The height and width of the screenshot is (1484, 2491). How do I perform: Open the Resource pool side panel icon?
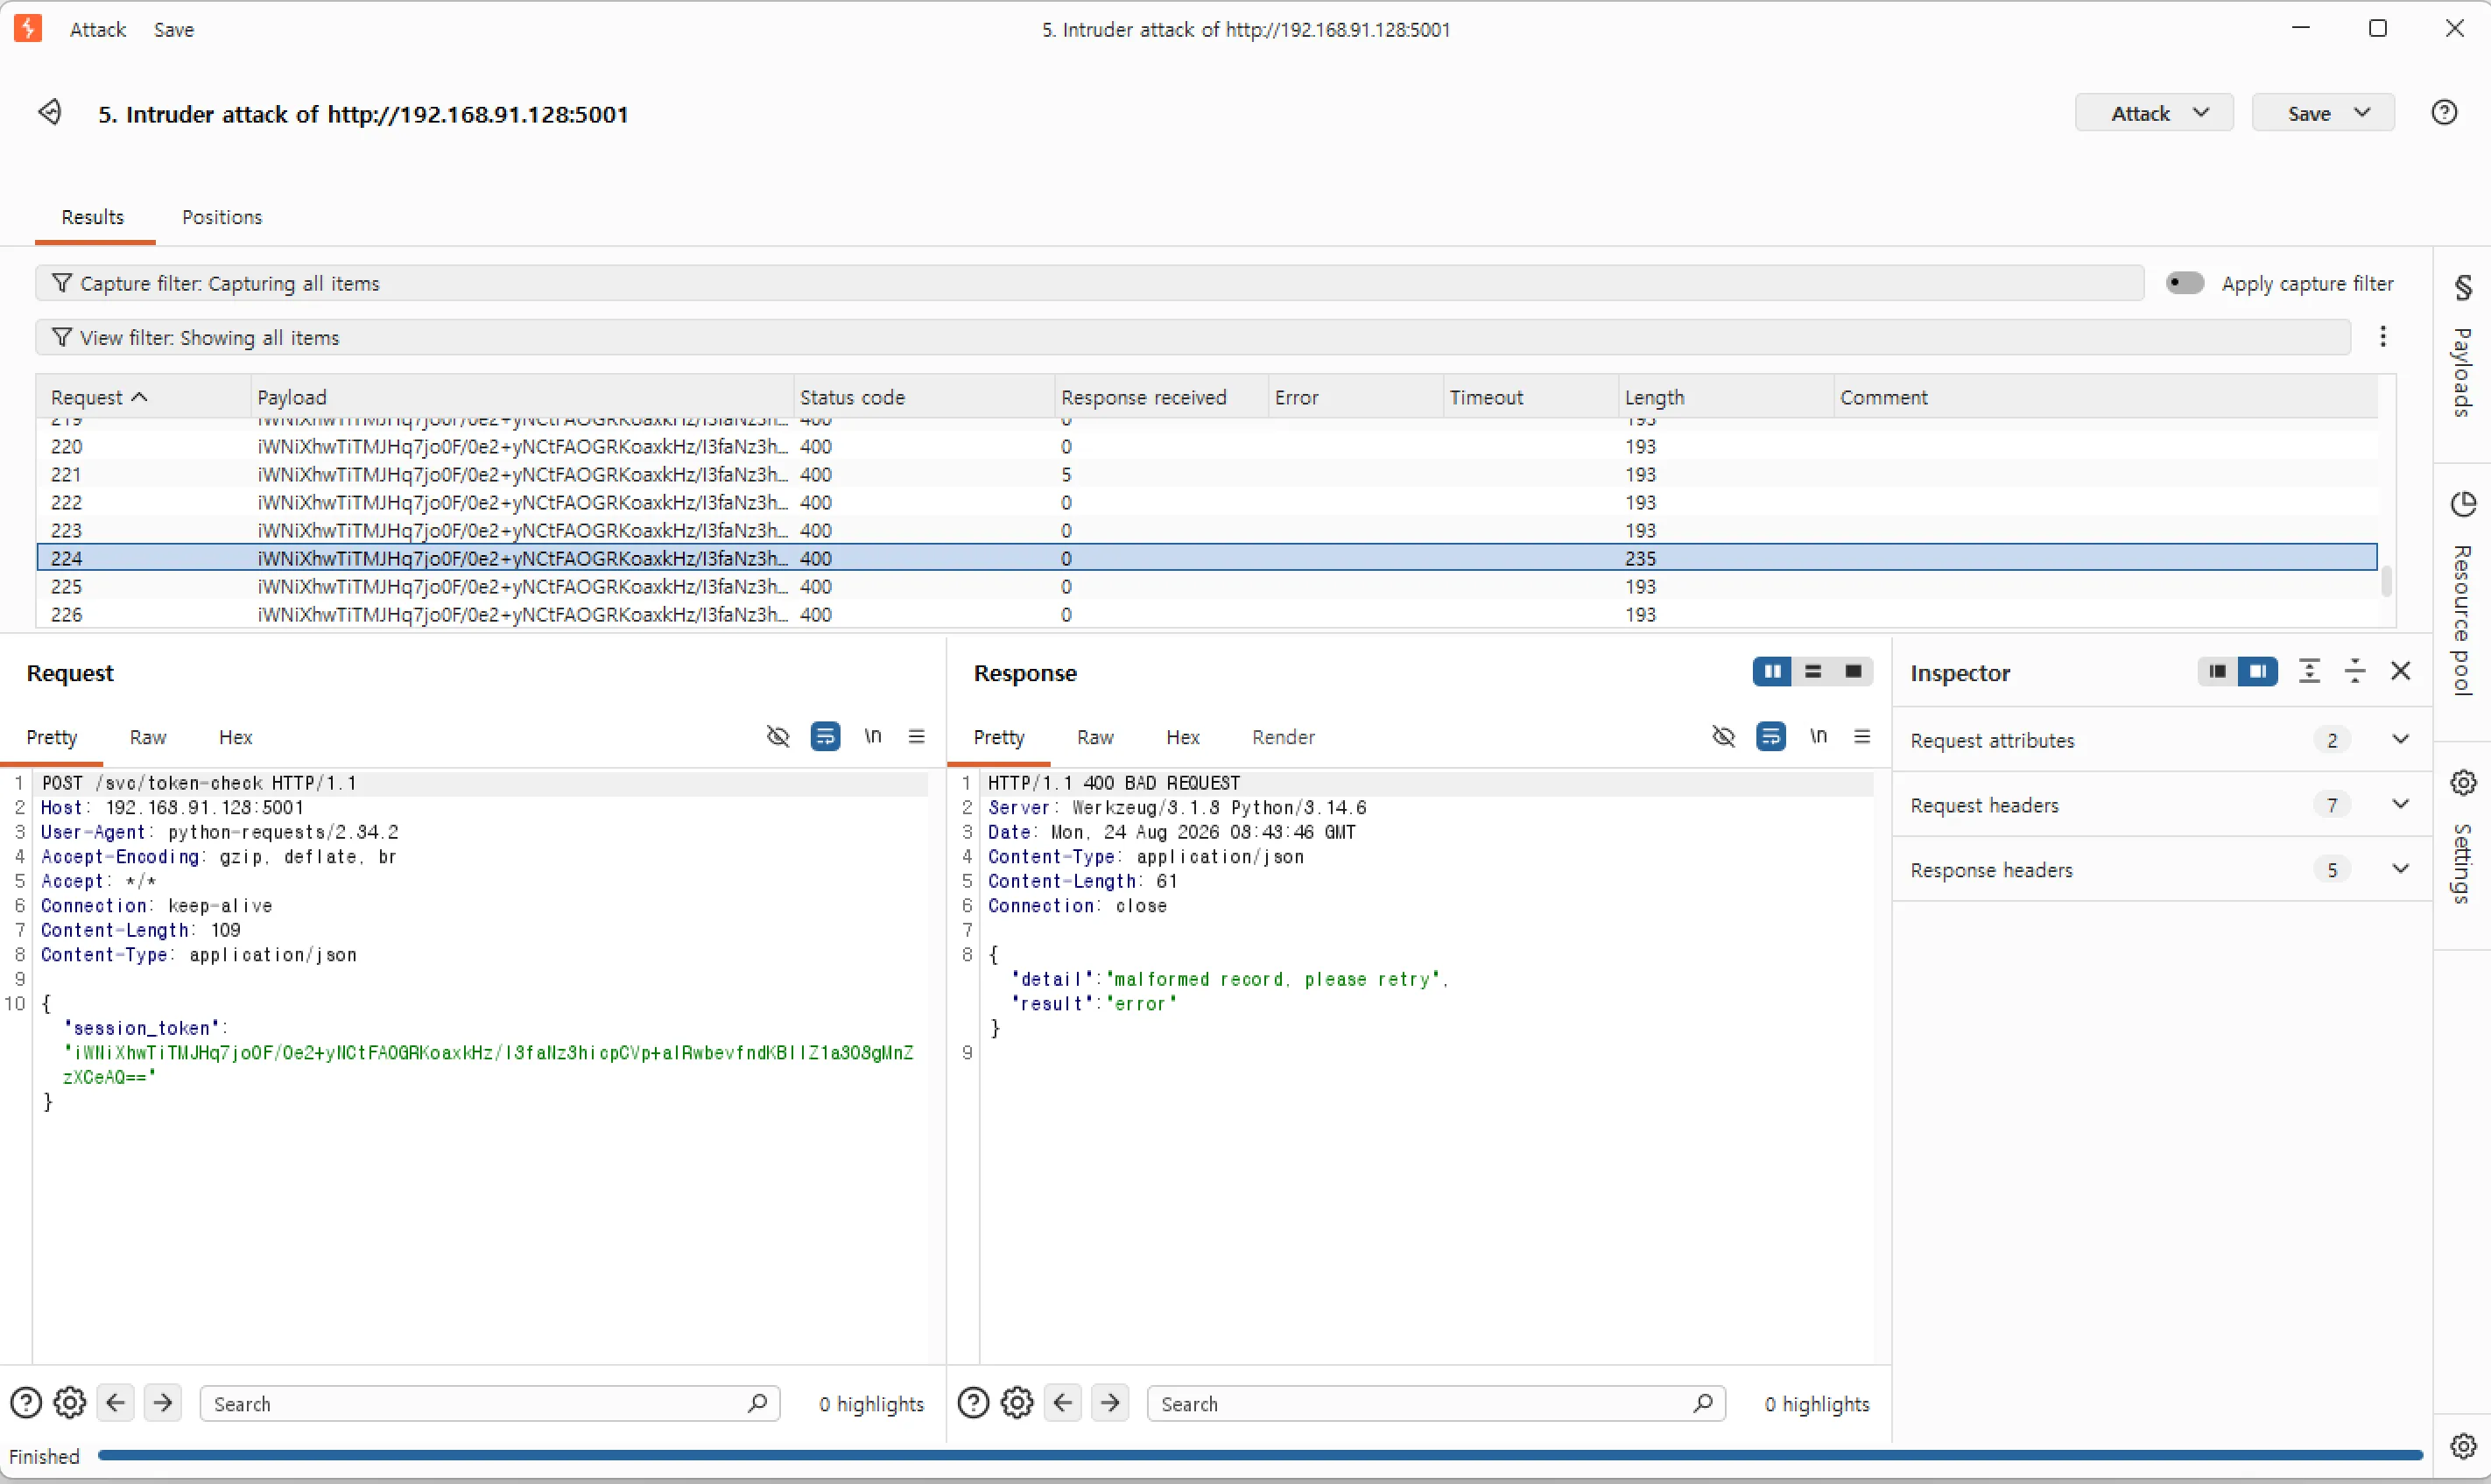click(2462, 504)
